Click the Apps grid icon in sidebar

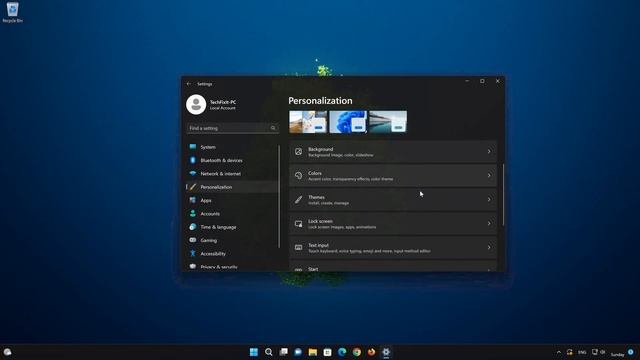point(193,200)
